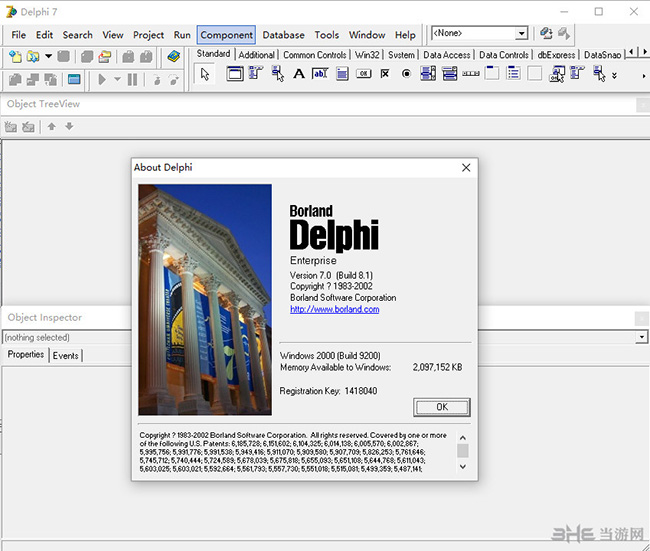
Task: Show more palette components with the chevron
Action: point(614,76)
